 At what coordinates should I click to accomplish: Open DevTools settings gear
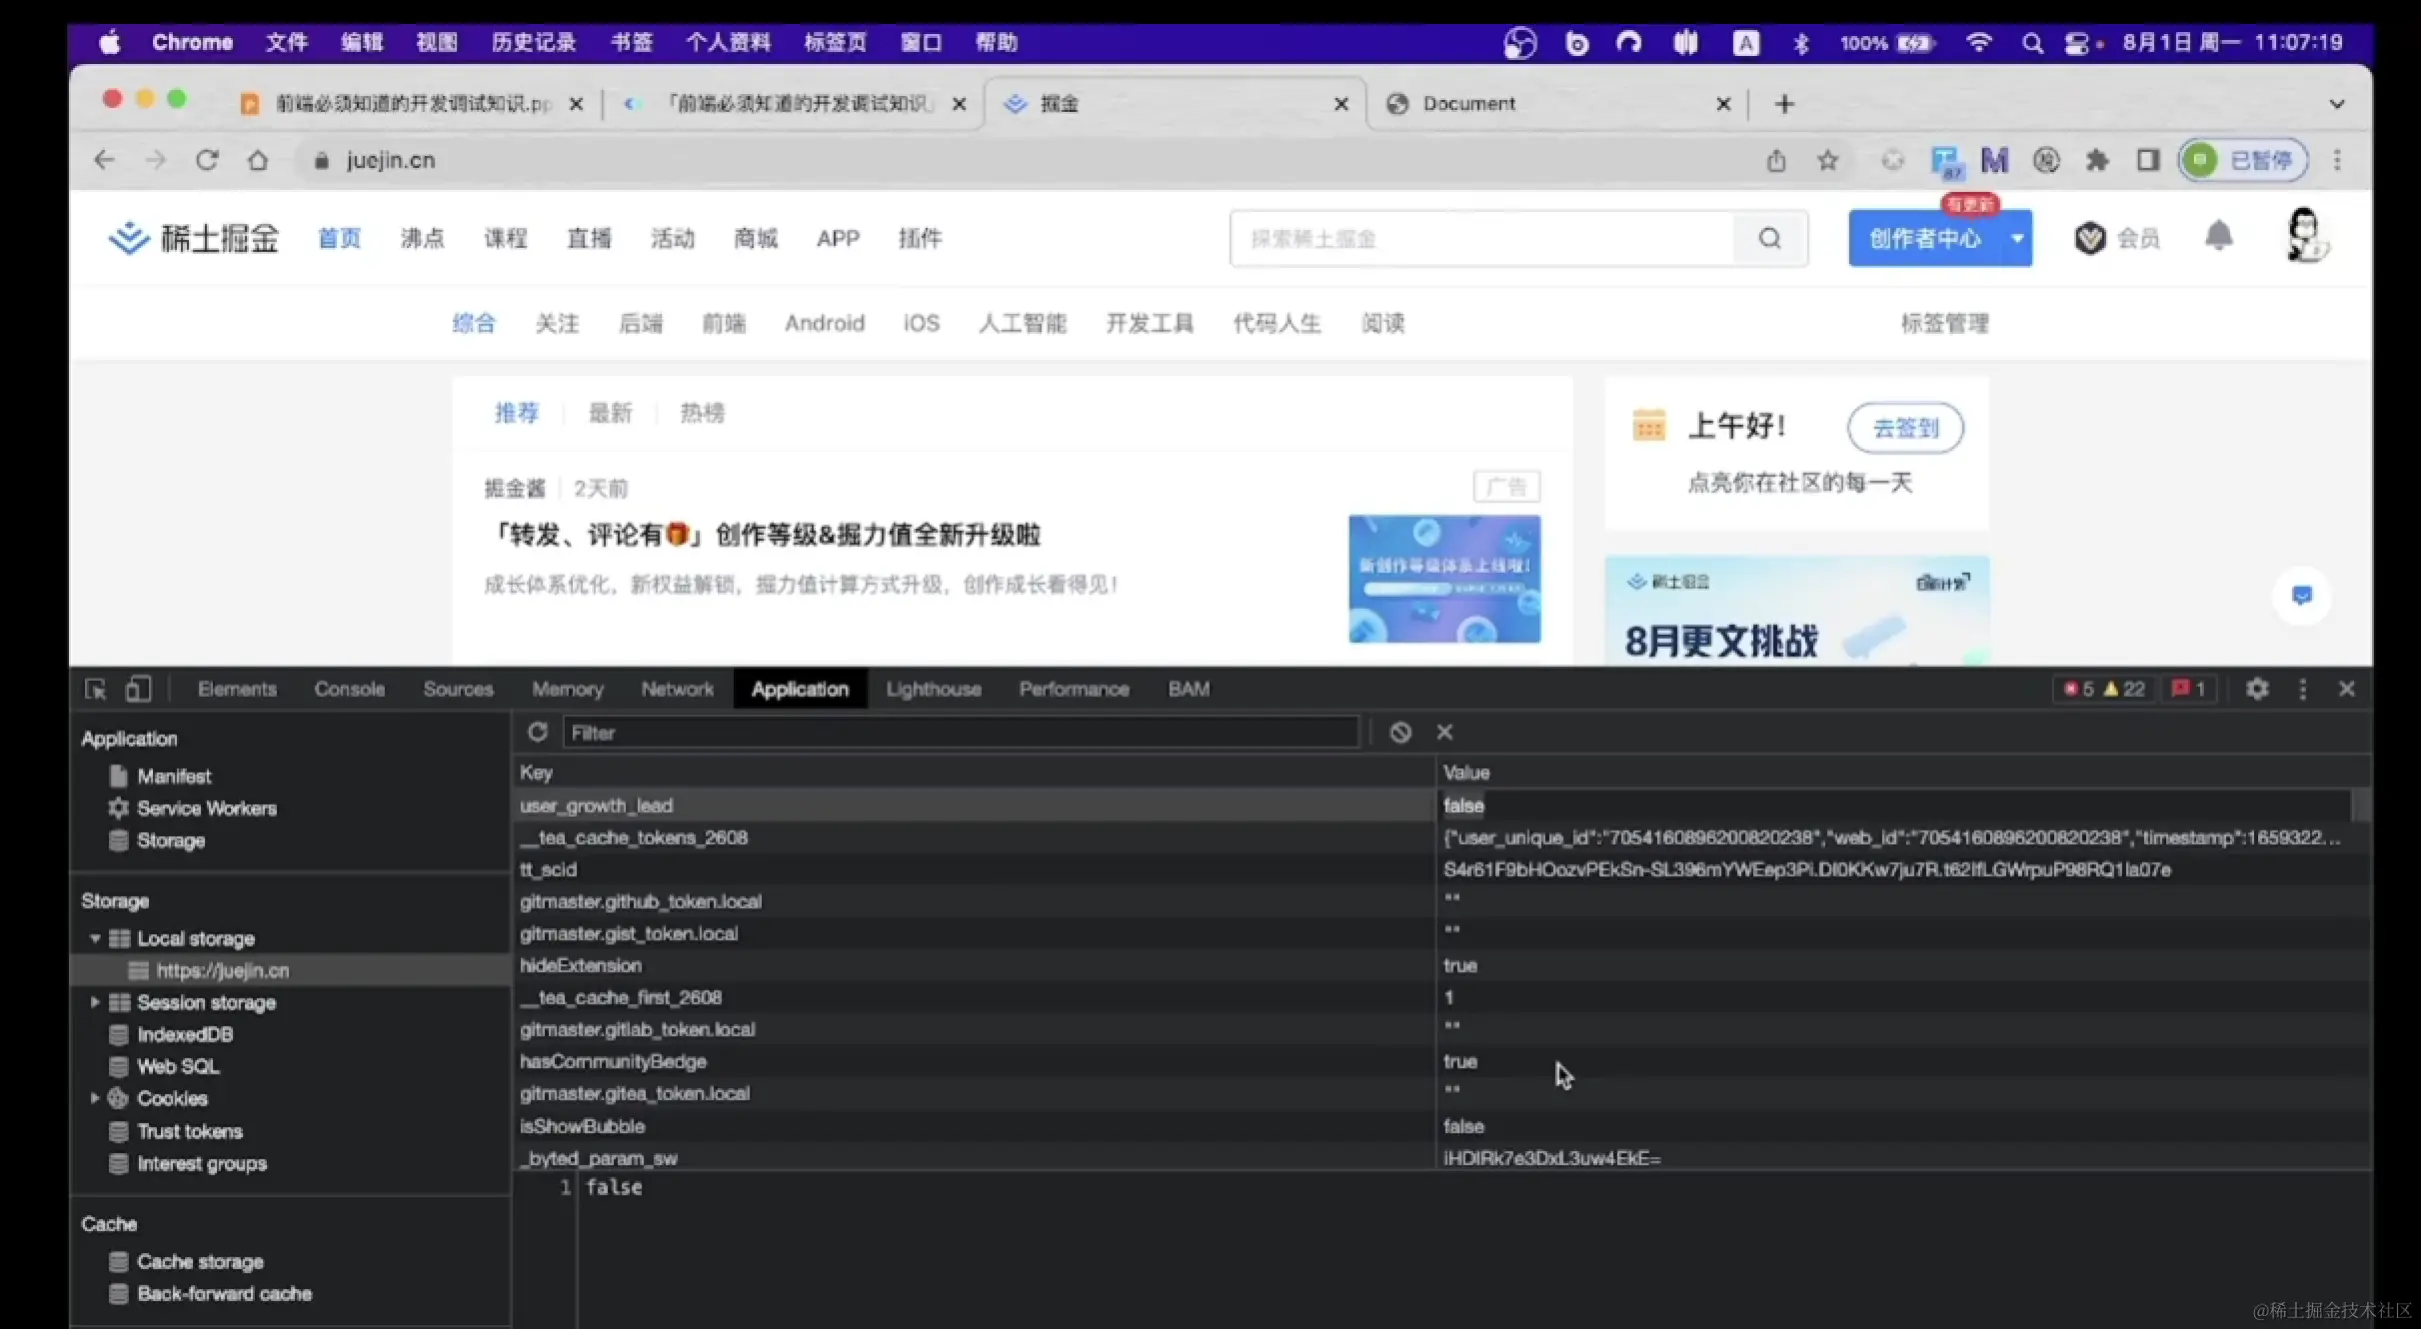pos(2257,689)
